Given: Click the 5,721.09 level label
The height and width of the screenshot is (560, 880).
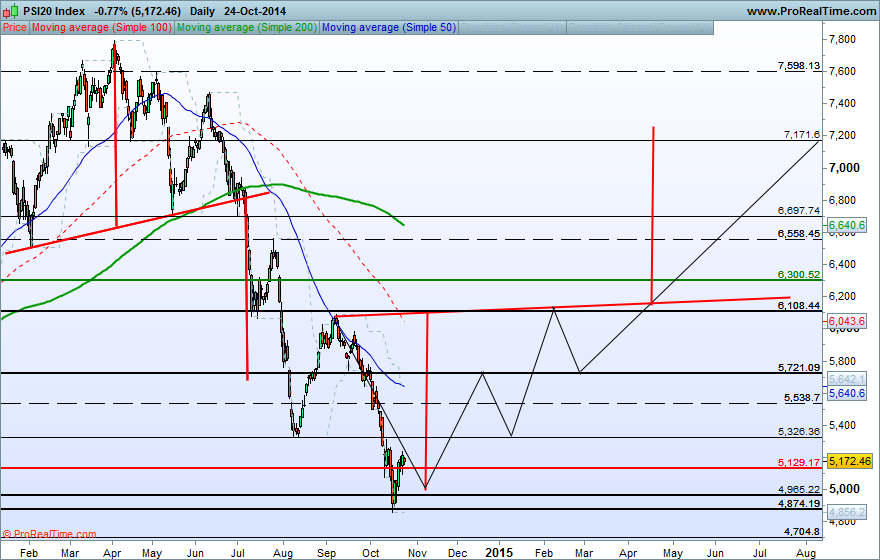Looking at the screenshot, I should [x=799, y=368].
